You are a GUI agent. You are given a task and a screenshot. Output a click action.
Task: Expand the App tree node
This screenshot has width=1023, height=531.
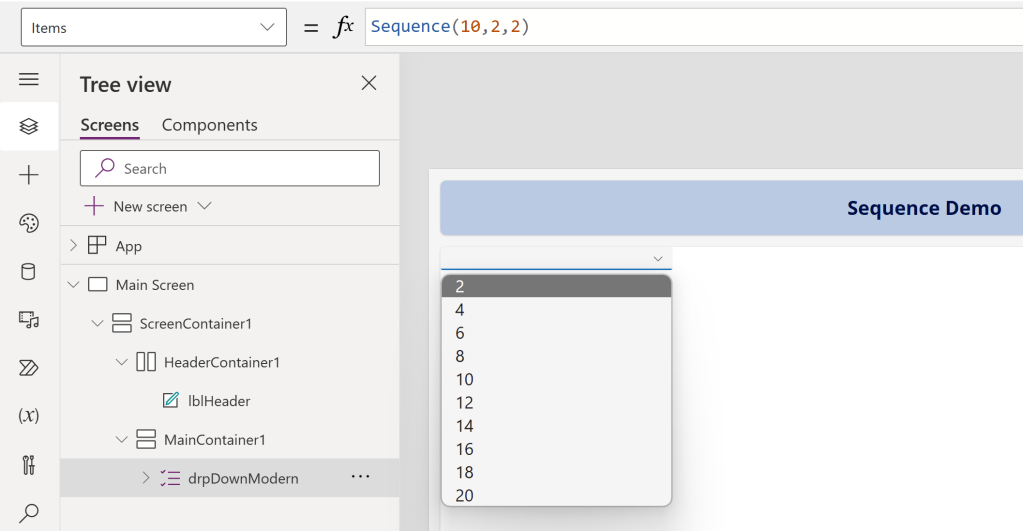click(x=73, y=246)
